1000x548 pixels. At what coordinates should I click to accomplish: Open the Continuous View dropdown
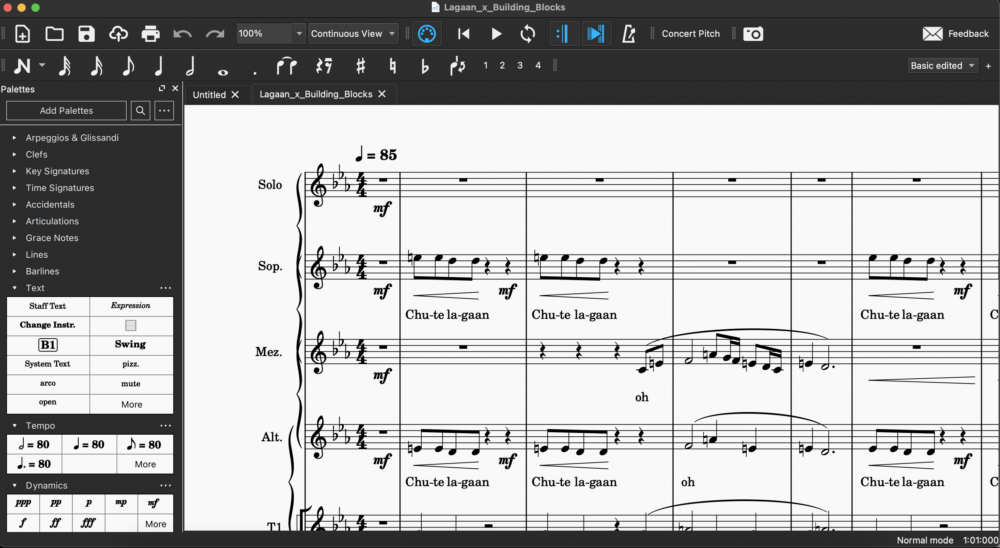point(353,34)
